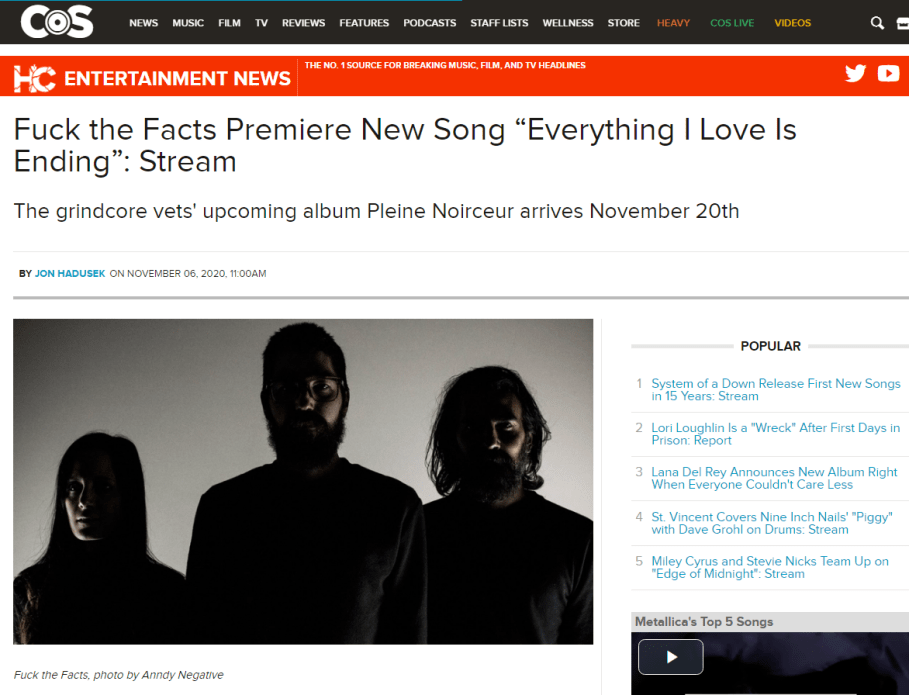Open Lana Del Rey album announcement link
The height and width of the screenshot is (695, 909).
pos(774,478)
